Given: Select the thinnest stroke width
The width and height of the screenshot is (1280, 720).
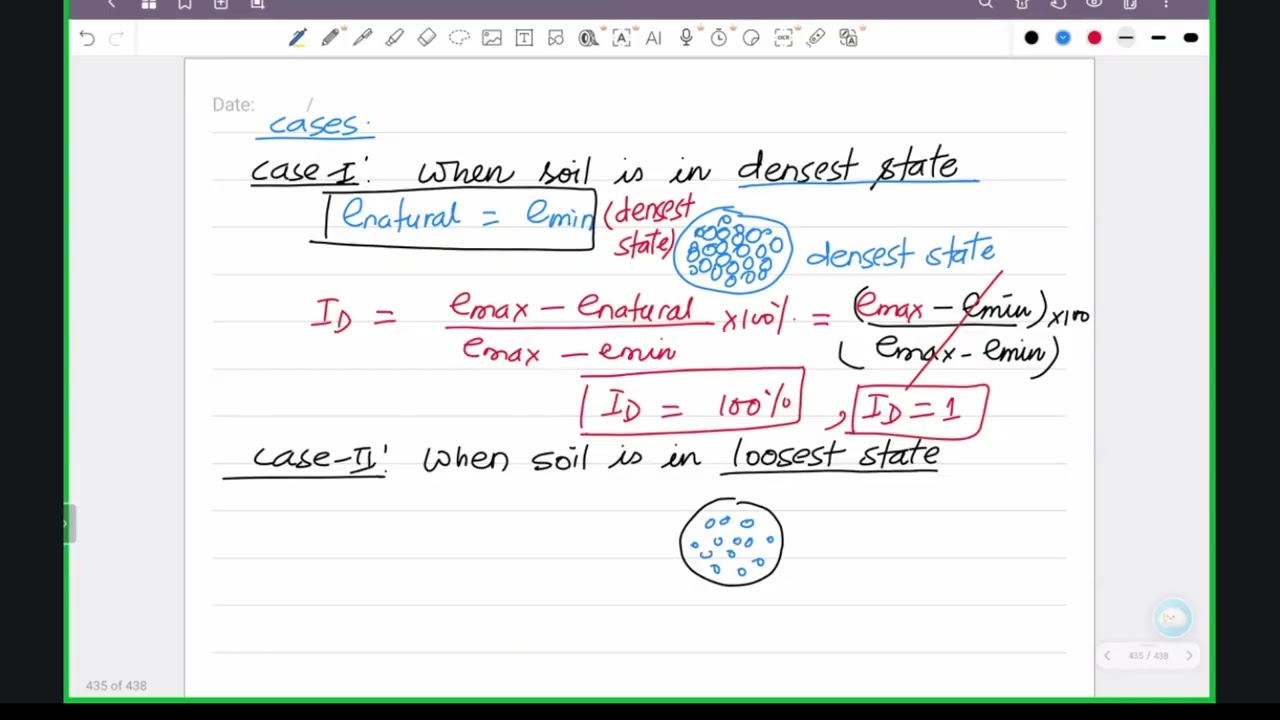Looking at the screenshot, I should [x=1126, y=38].
